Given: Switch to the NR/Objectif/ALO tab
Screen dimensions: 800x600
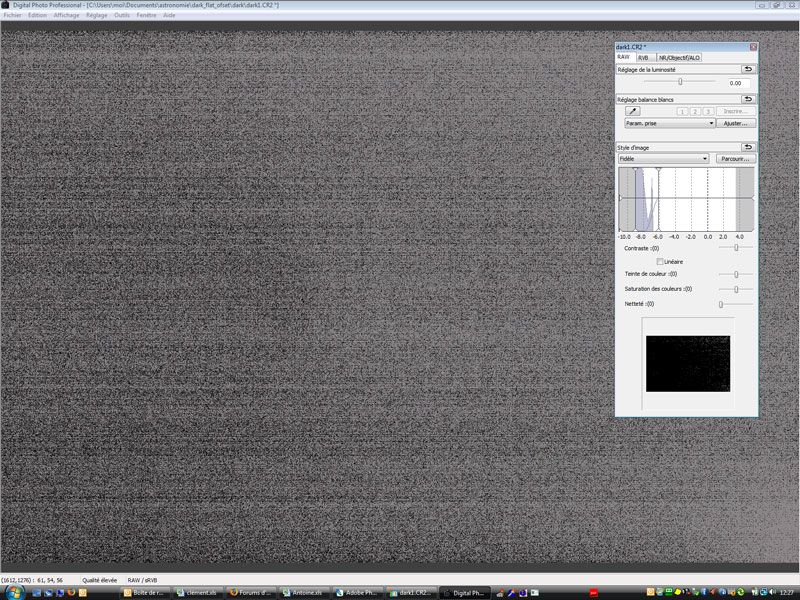Looking at the screenshot, I should pos(679,58).
